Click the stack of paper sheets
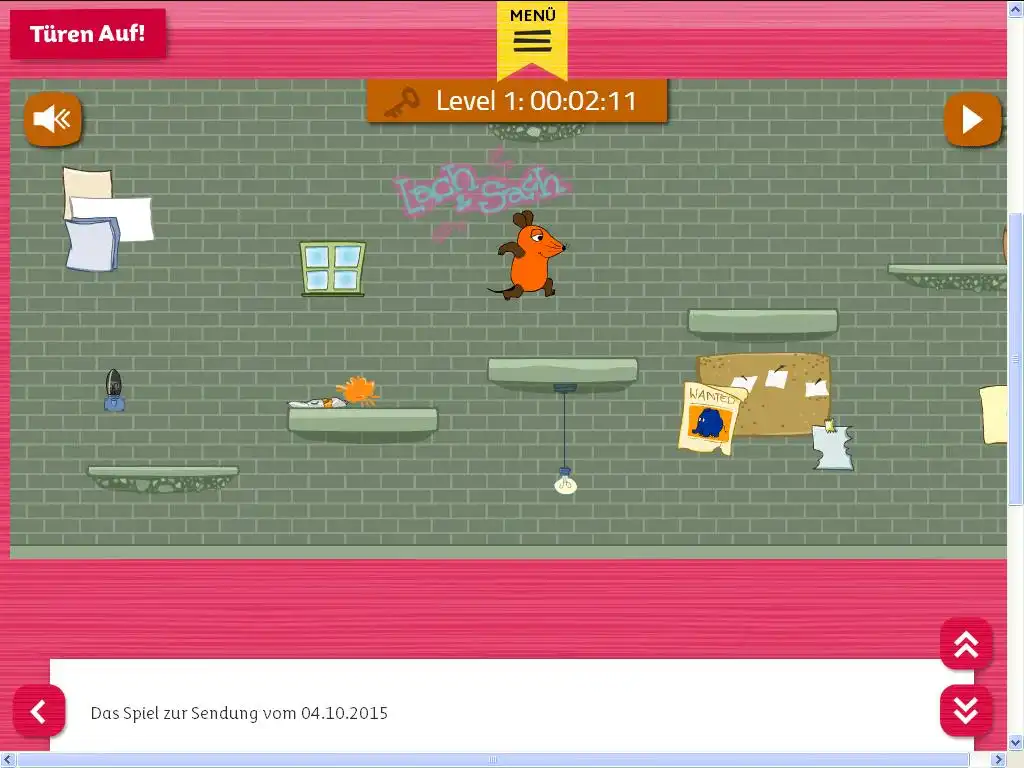The width and height of the screenshot is (1024, 768). 106,219
